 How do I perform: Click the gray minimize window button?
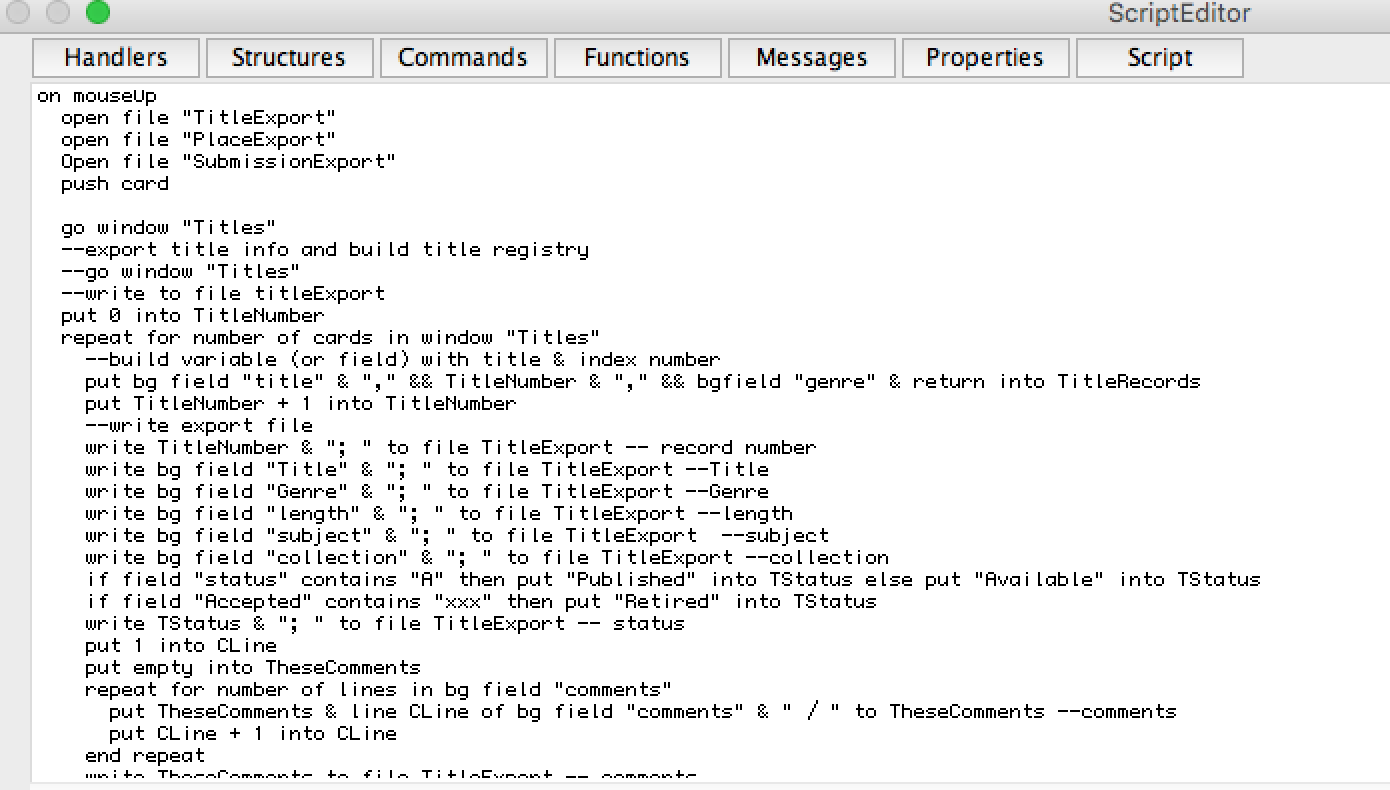58,13
